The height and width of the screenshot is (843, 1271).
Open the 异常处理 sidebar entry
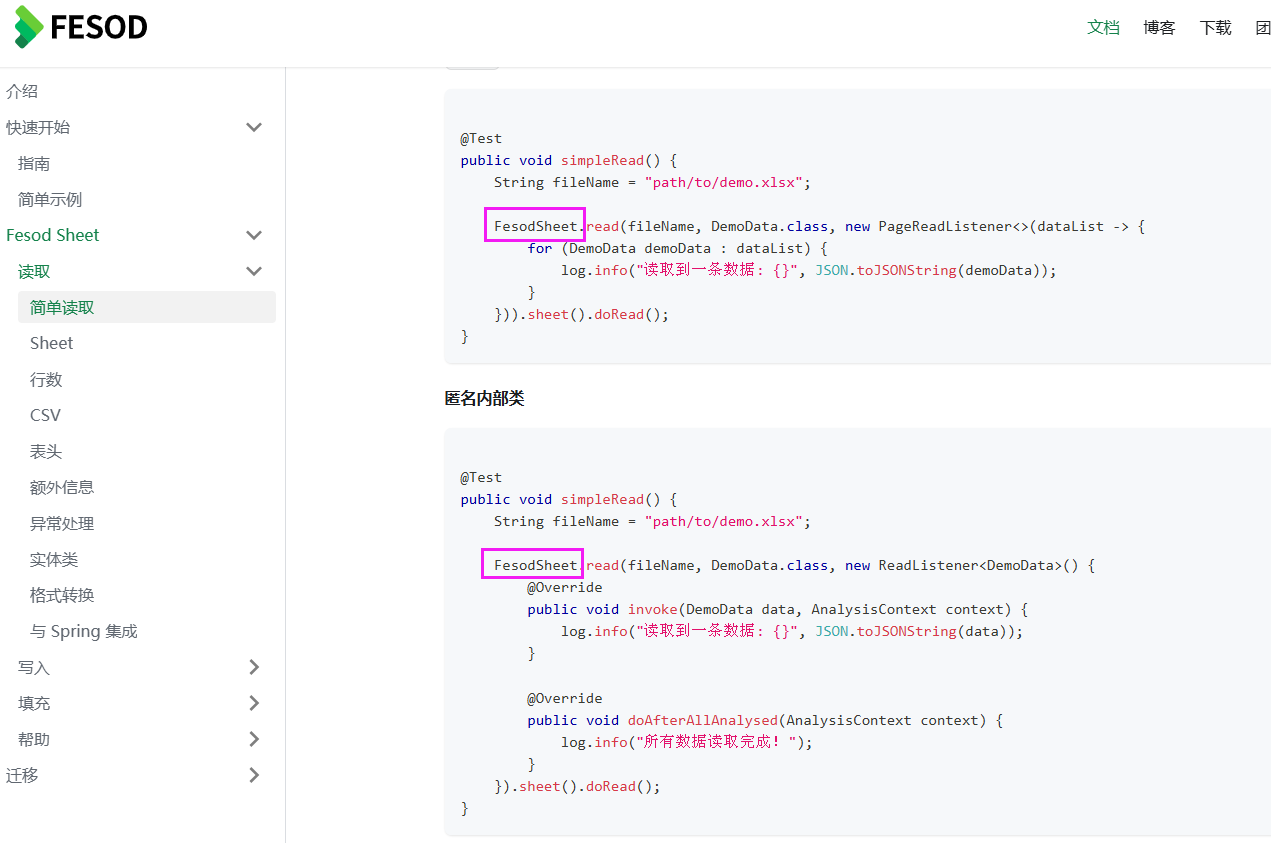click(x=62, y=523)
